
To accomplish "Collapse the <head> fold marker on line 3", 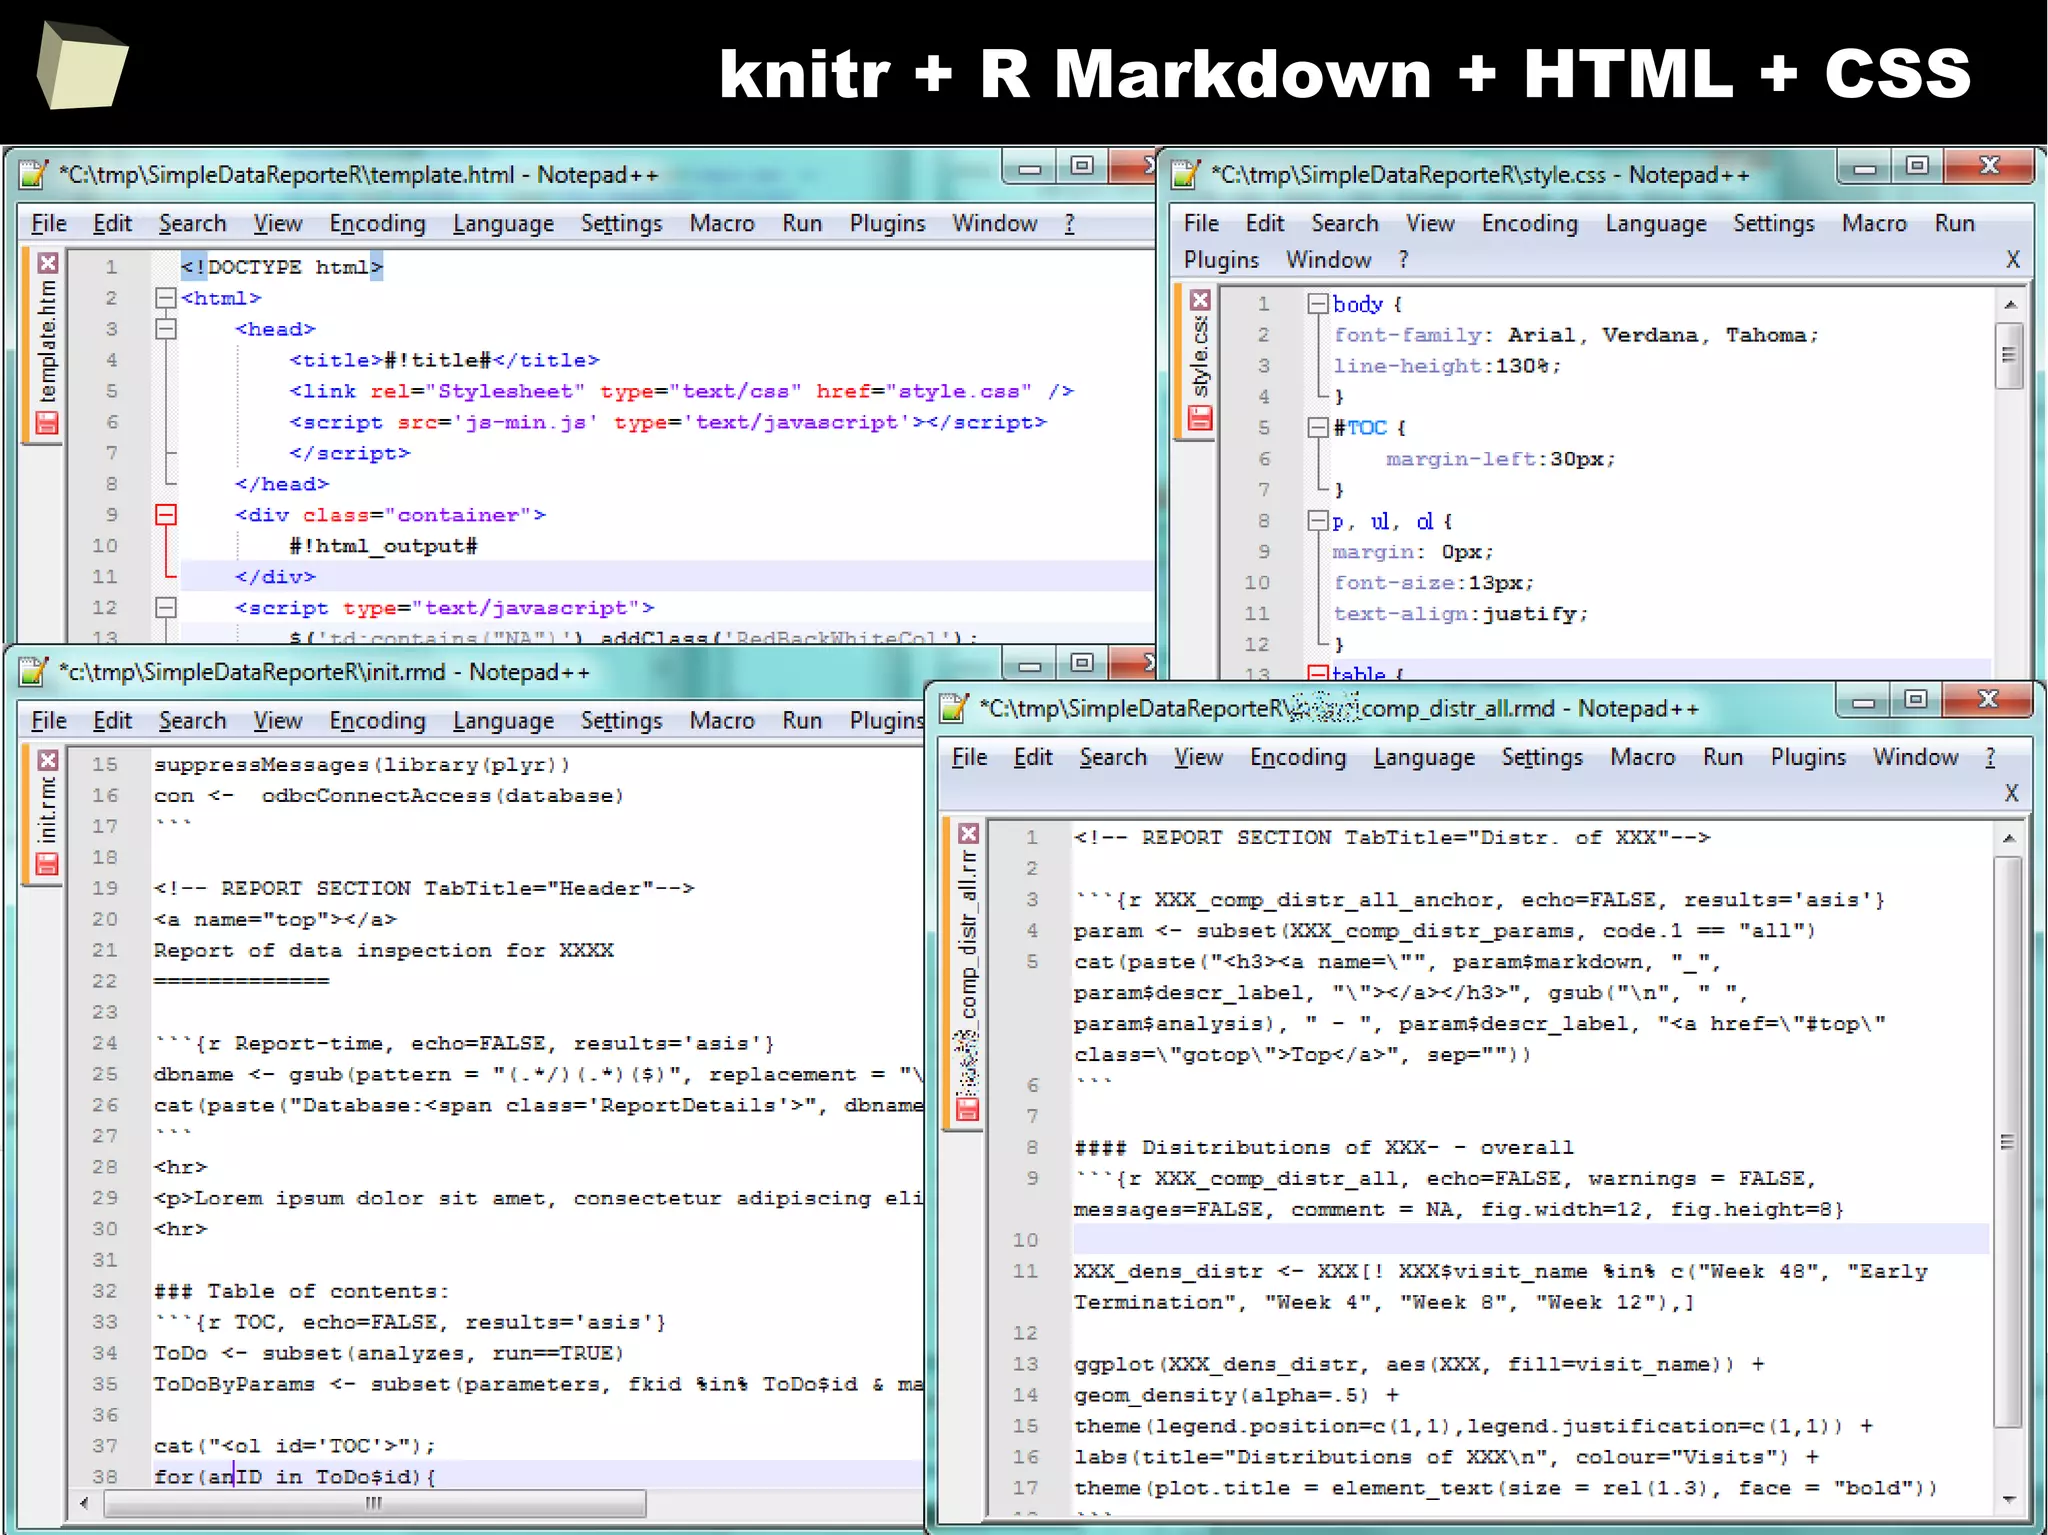I will (166, 329).
